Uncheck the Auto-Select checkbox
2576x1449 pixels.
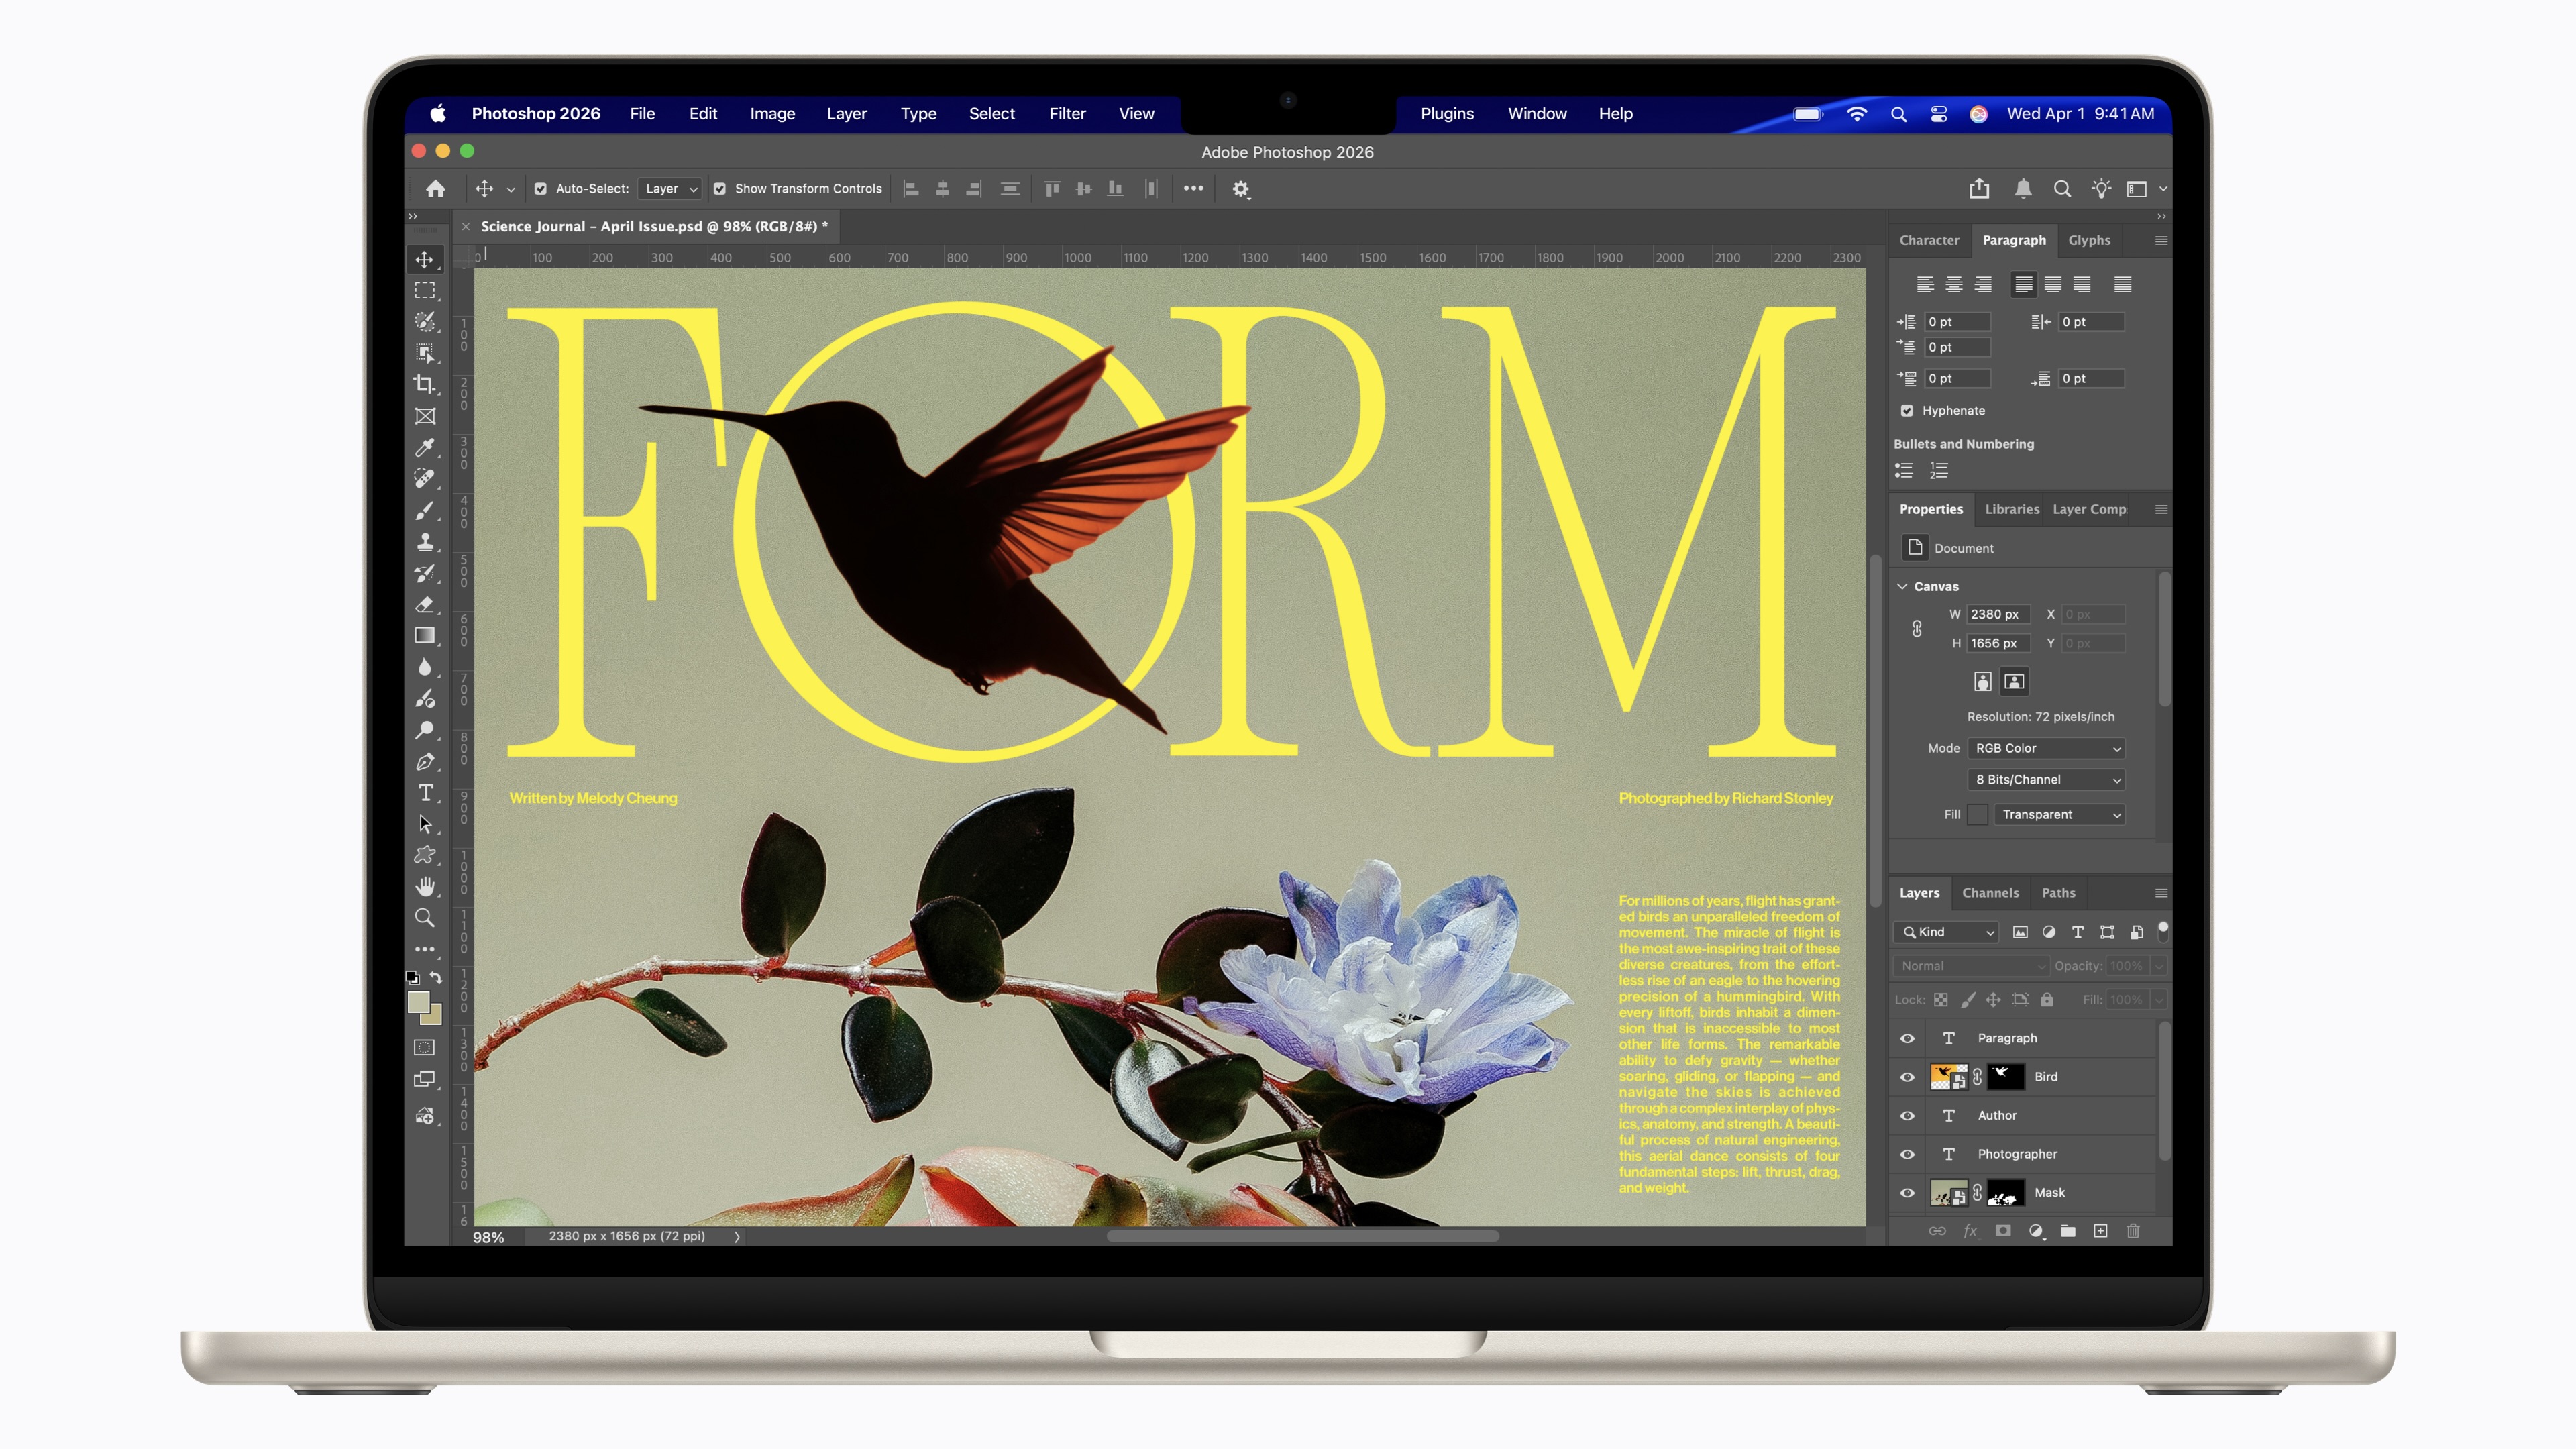540,188
